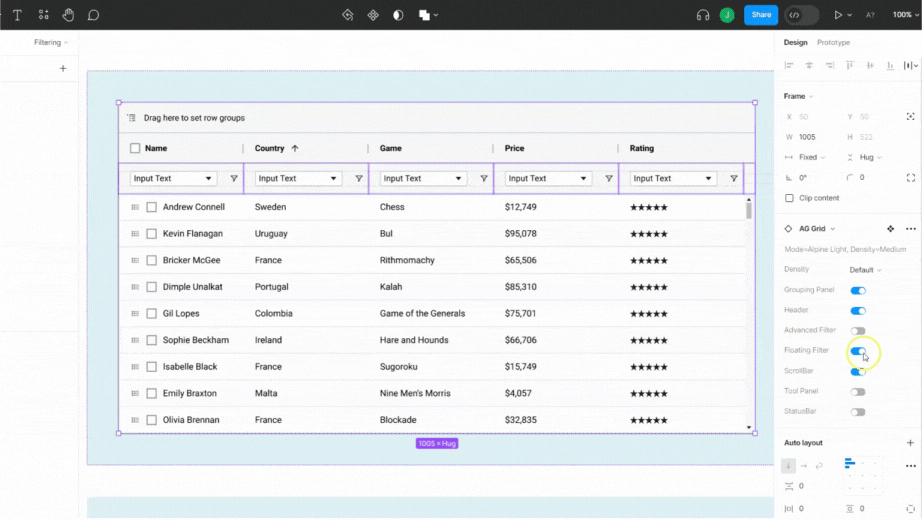
Task: Click the filter icon in the Name column
Action: coord(234,179)
